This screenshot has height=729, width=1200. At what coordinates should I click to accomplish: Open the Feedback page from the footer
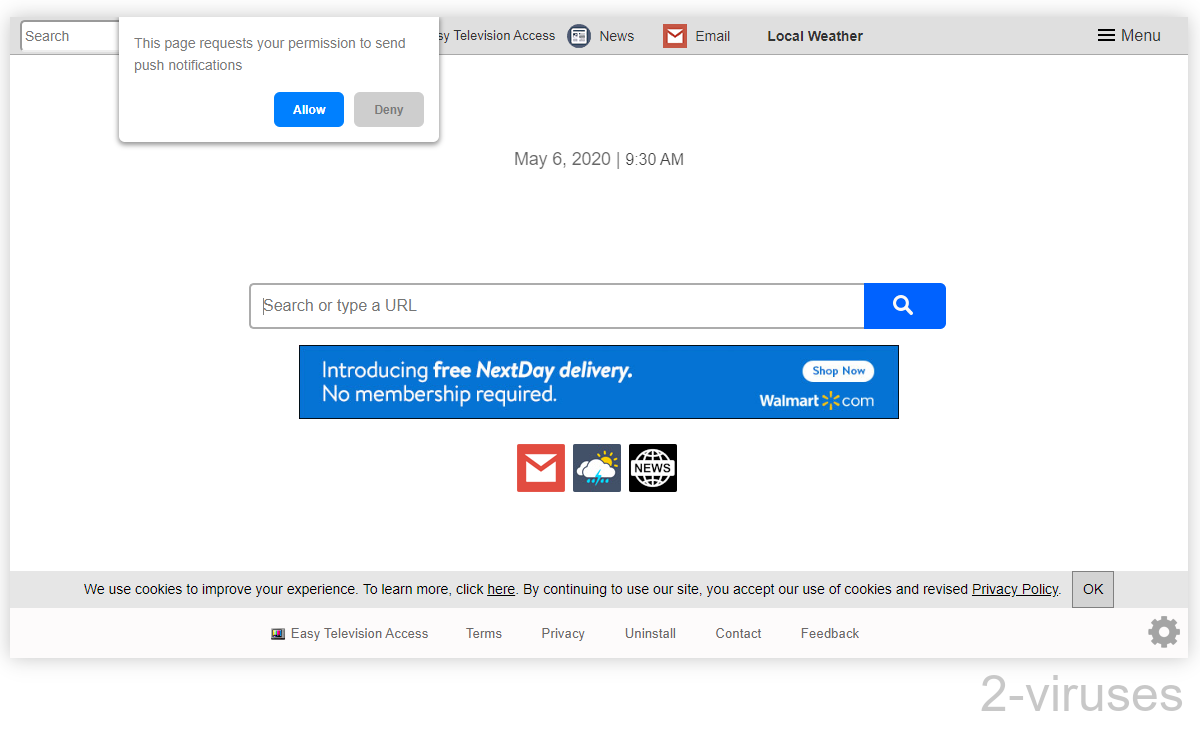point(829,633)
